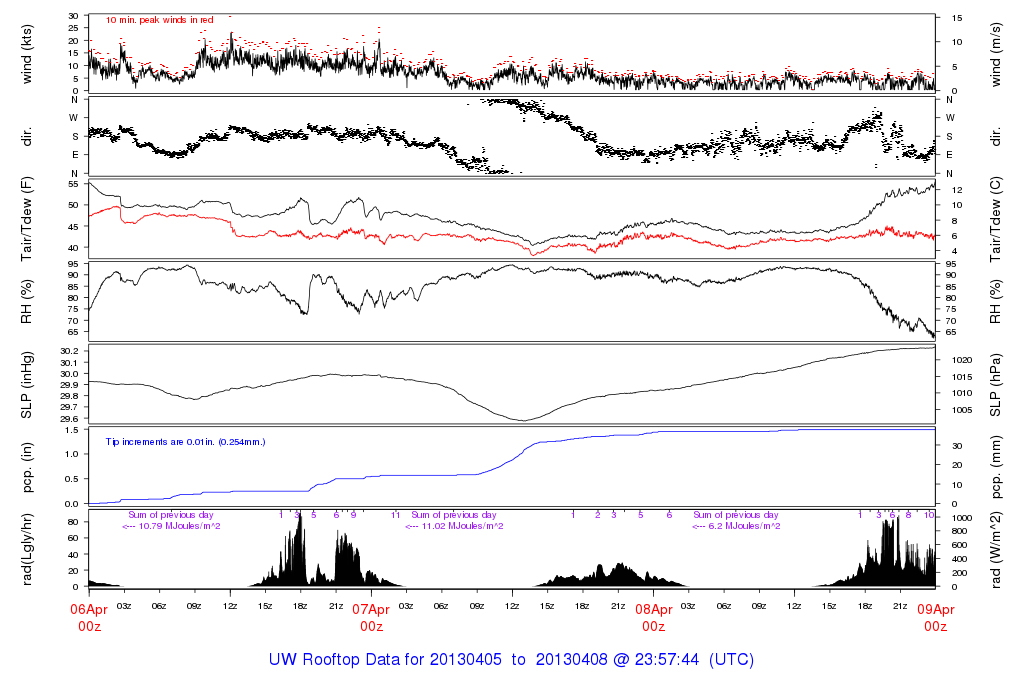Click the "07Apr" date label

[x=371, y=609]
